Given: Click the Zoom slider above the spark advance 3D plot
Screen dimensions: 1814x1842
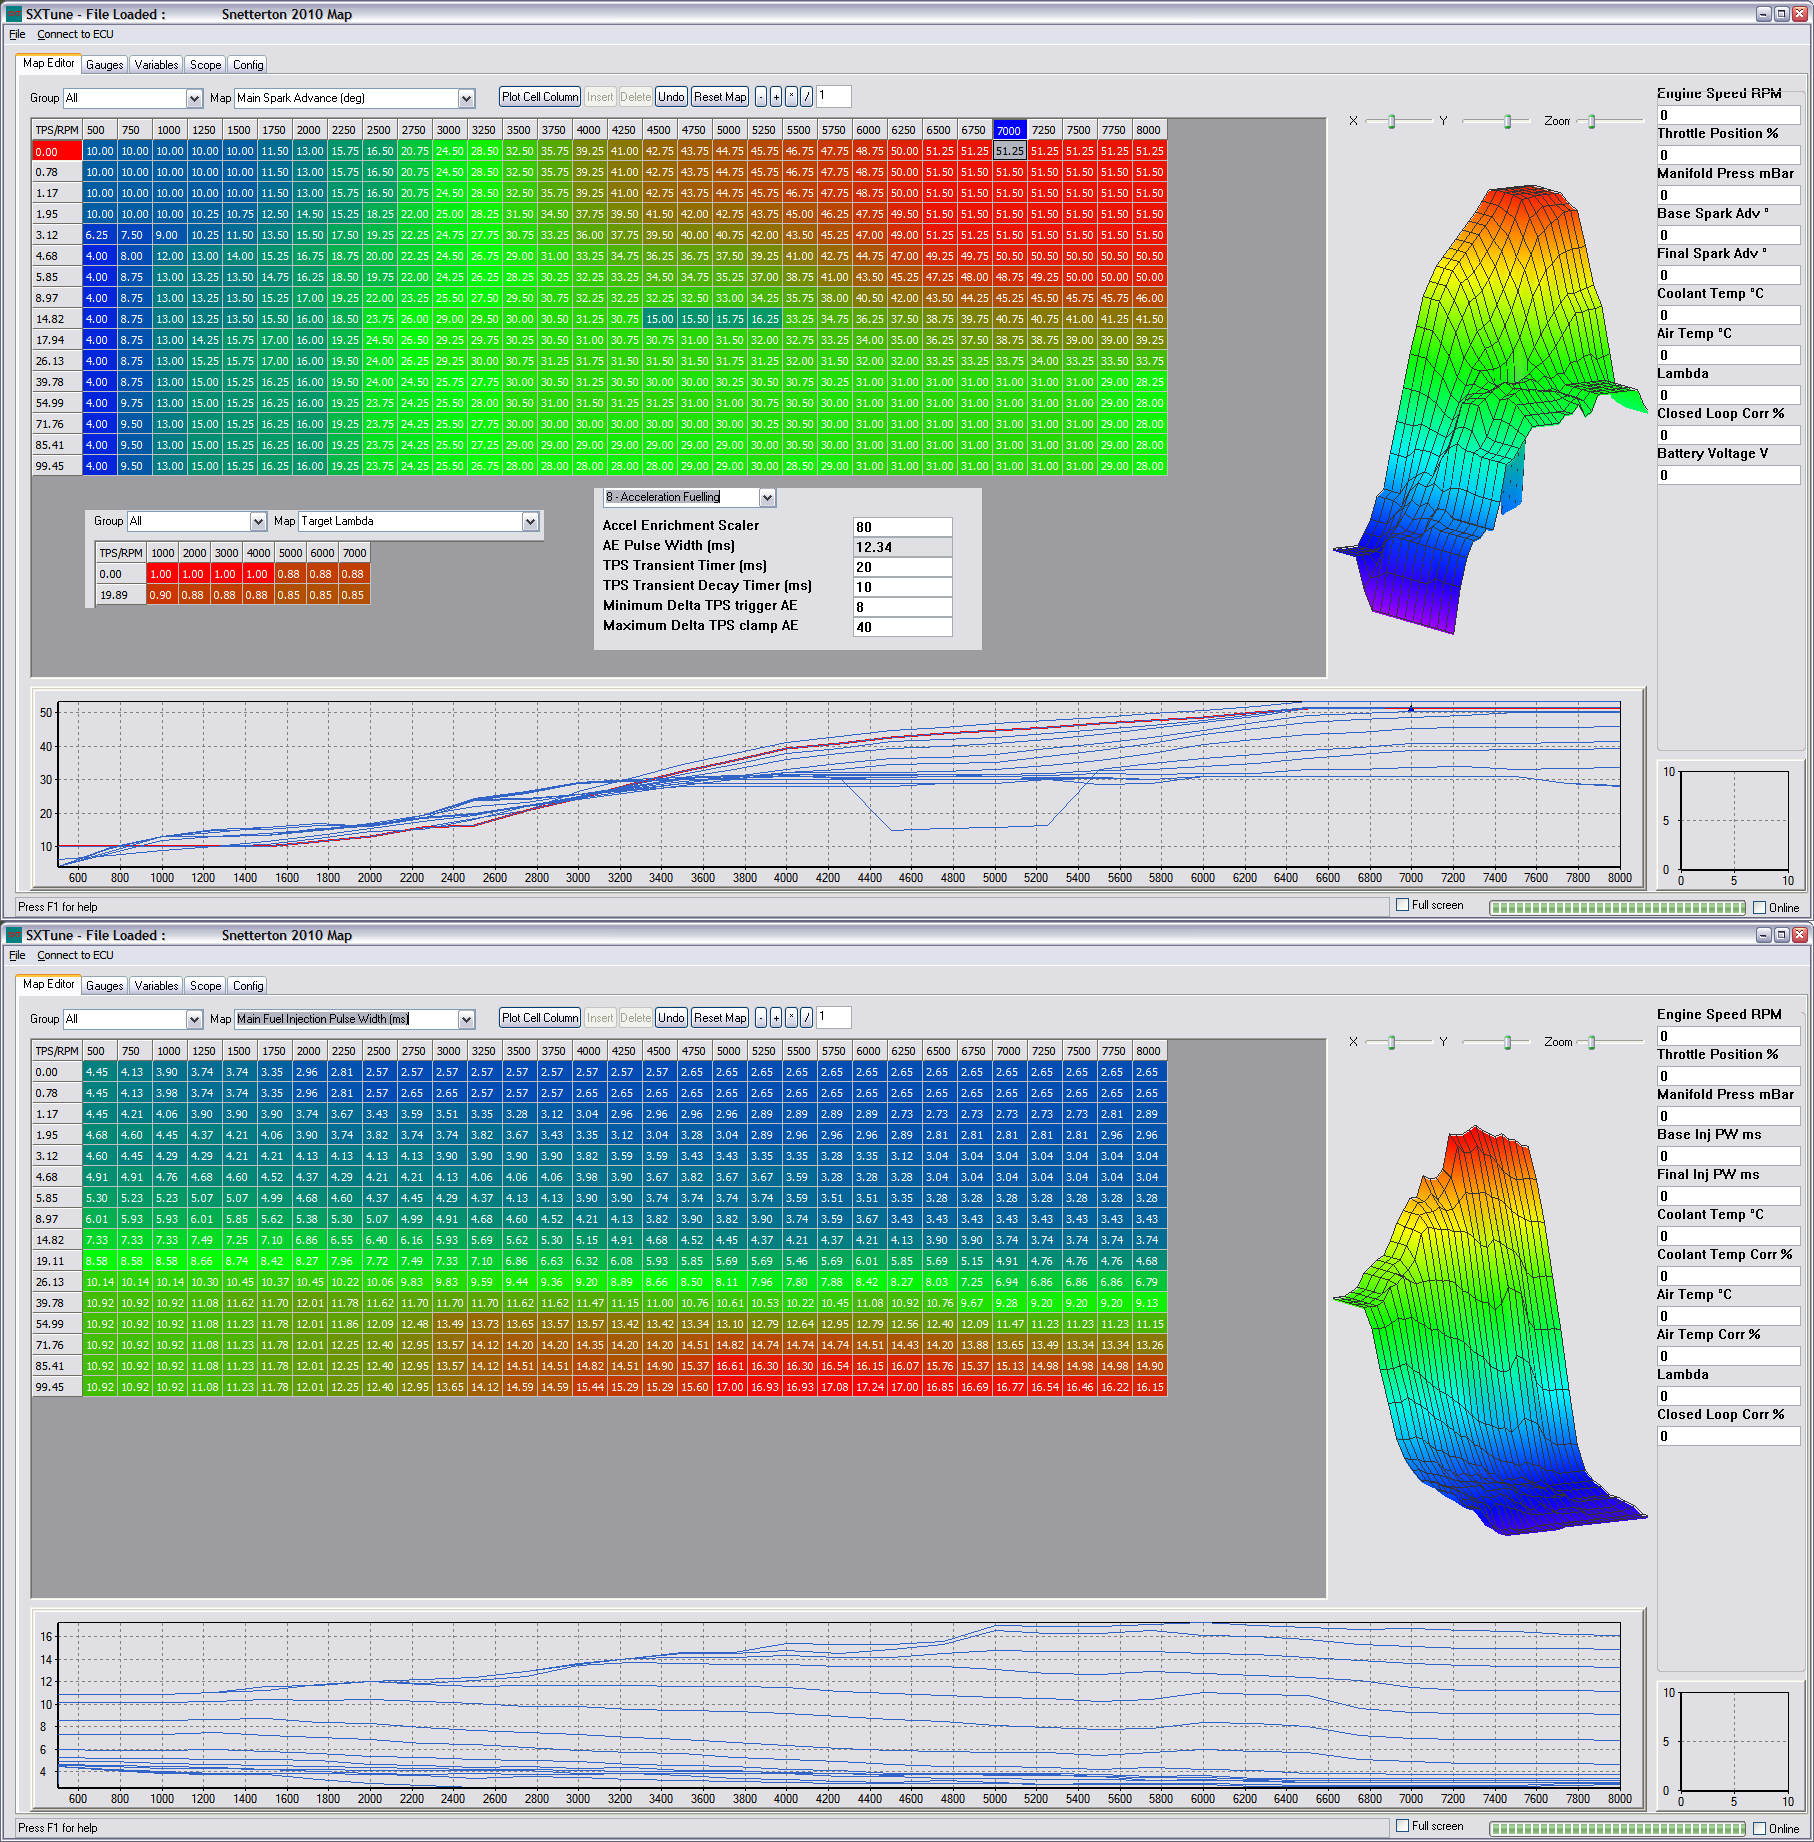Looking at the screenshot, I should click(1608, 121).
